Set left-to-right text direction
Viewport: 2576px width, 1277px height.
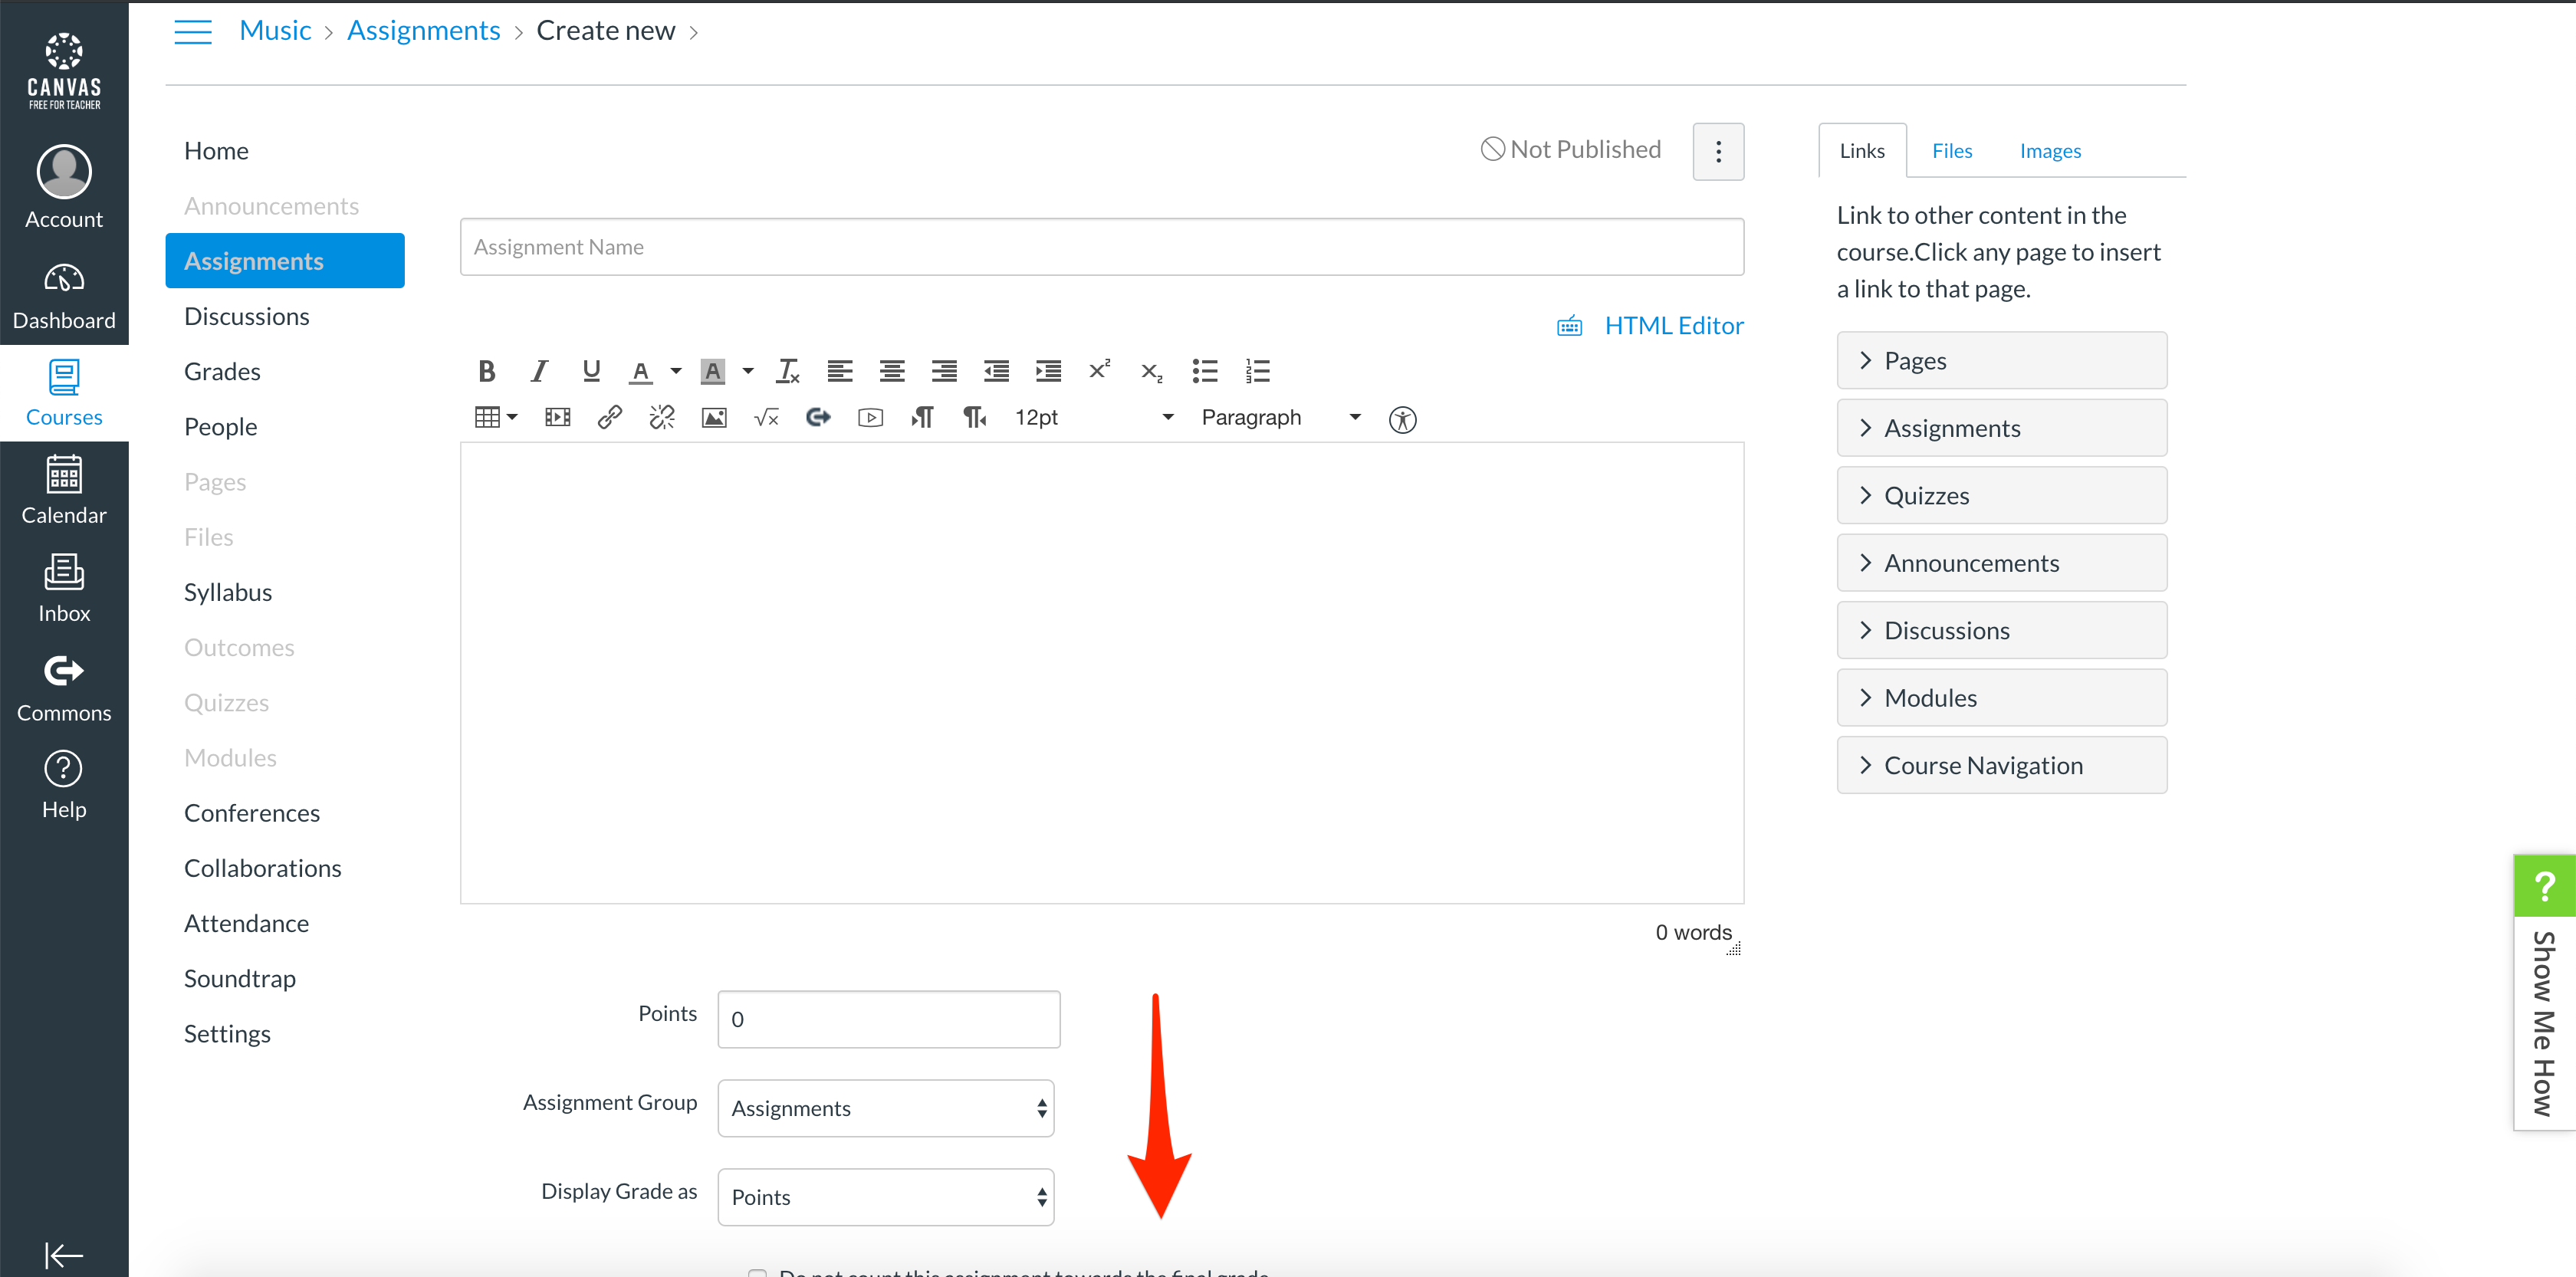(922, 417)
